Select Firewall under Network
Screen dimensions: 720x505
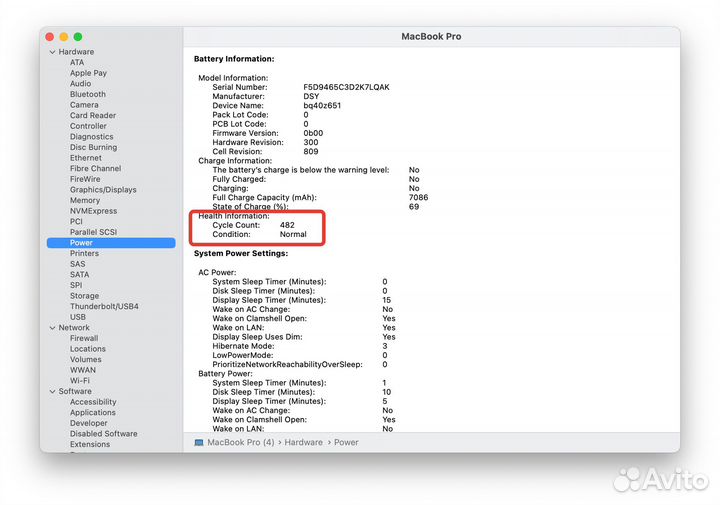[84, 338]
